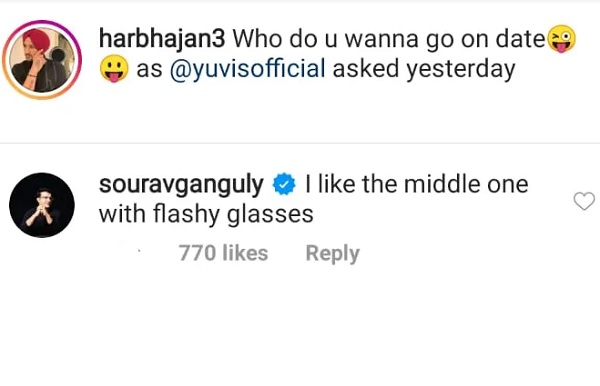
Task: Click the blue verified badge beside souravganguly
Action: tap(284, 184)
